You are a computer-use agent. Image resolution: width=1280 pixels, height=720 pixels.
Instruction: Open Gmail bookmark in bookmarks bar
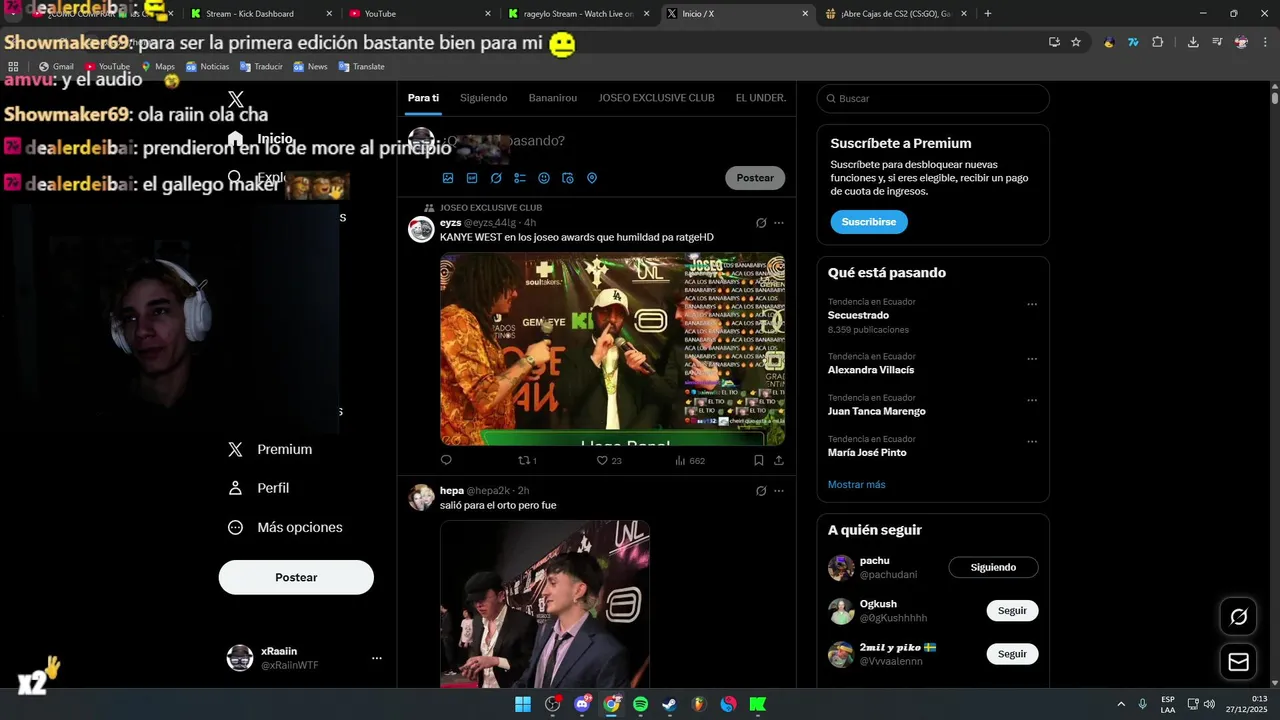(x=56, y=66)
